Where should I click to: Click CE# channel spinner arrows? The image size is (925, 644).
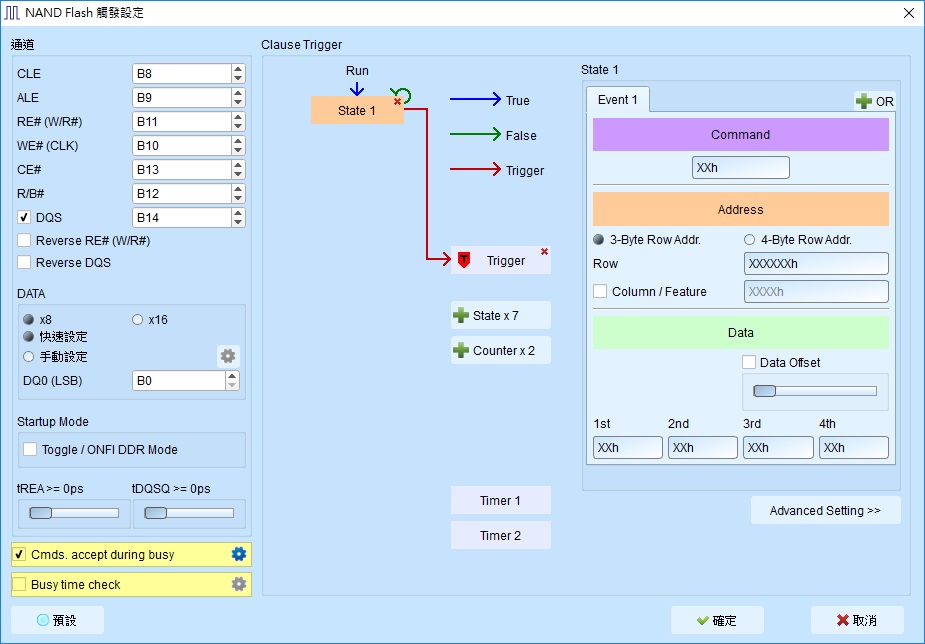point(238,169)
